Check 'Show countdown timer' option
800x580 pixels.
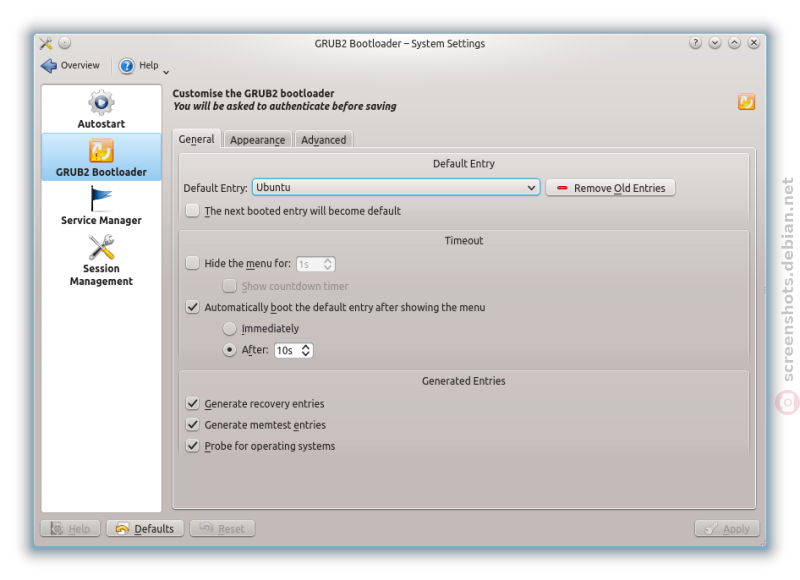tap(230, 286)
